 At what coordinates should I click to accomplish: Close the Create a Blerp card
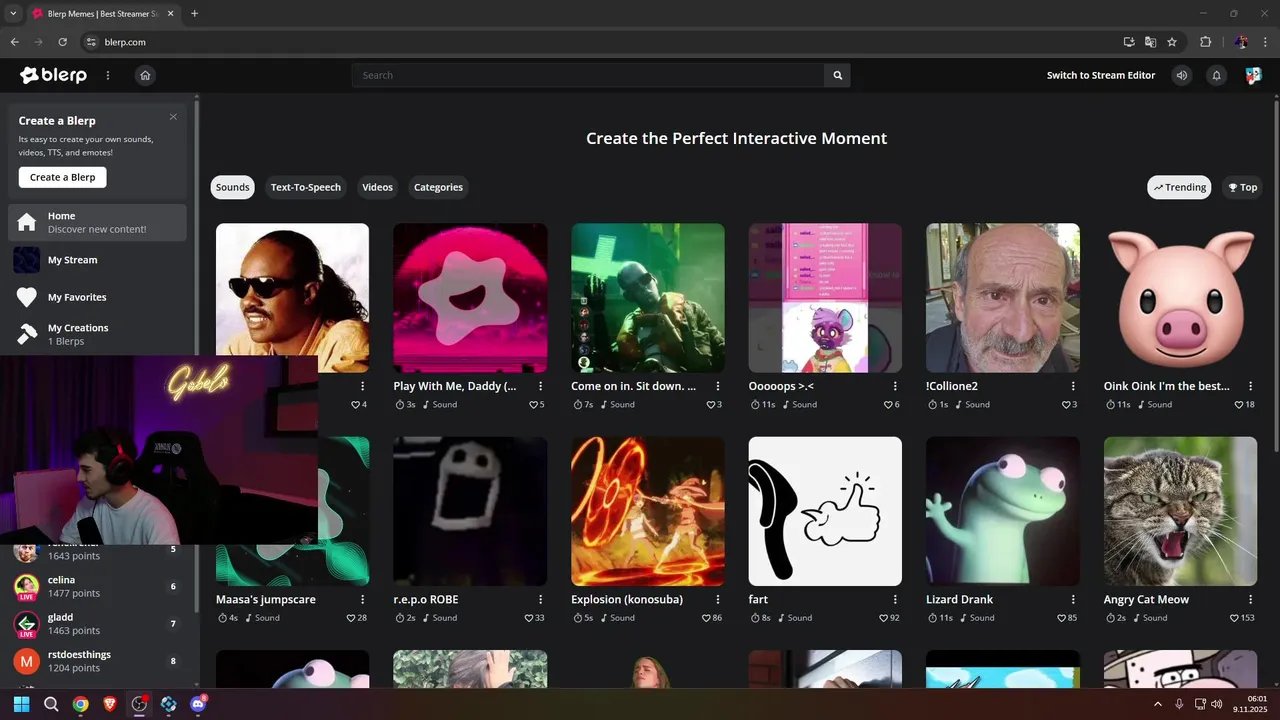tap(173, 117)
